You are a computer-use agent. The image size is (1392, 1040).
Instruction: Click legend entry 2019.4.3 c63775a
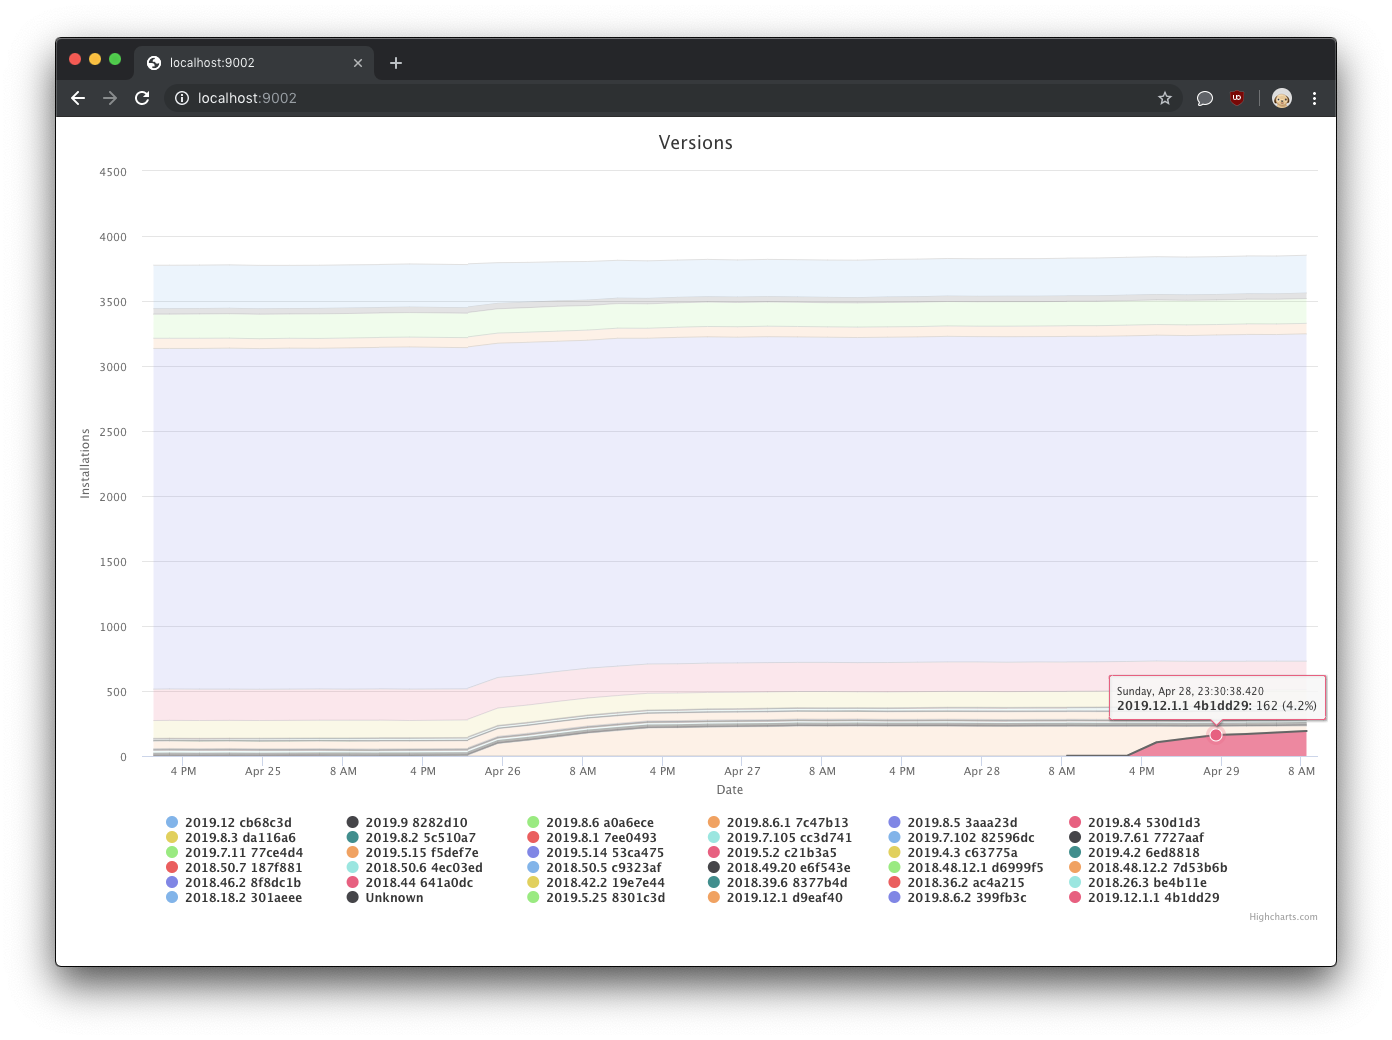pyautogui.click(x=953, y=853)
